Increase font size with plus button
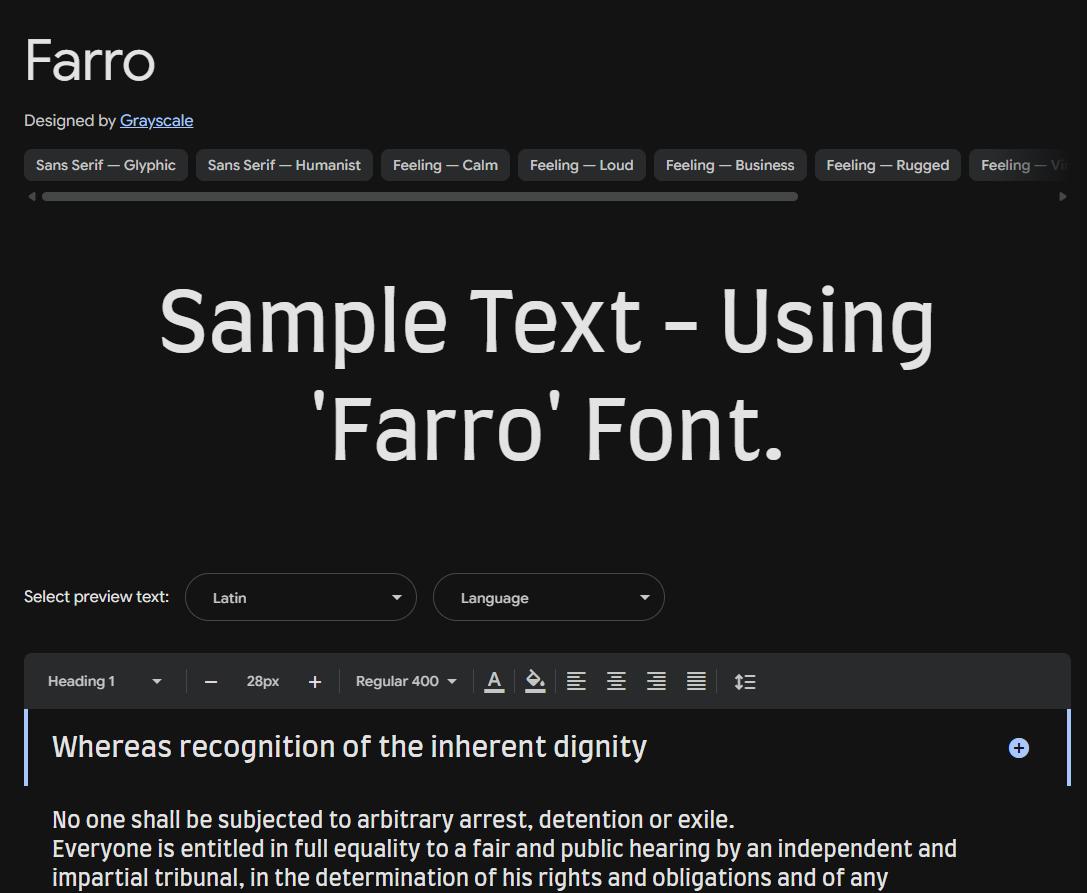 [315, 682]
